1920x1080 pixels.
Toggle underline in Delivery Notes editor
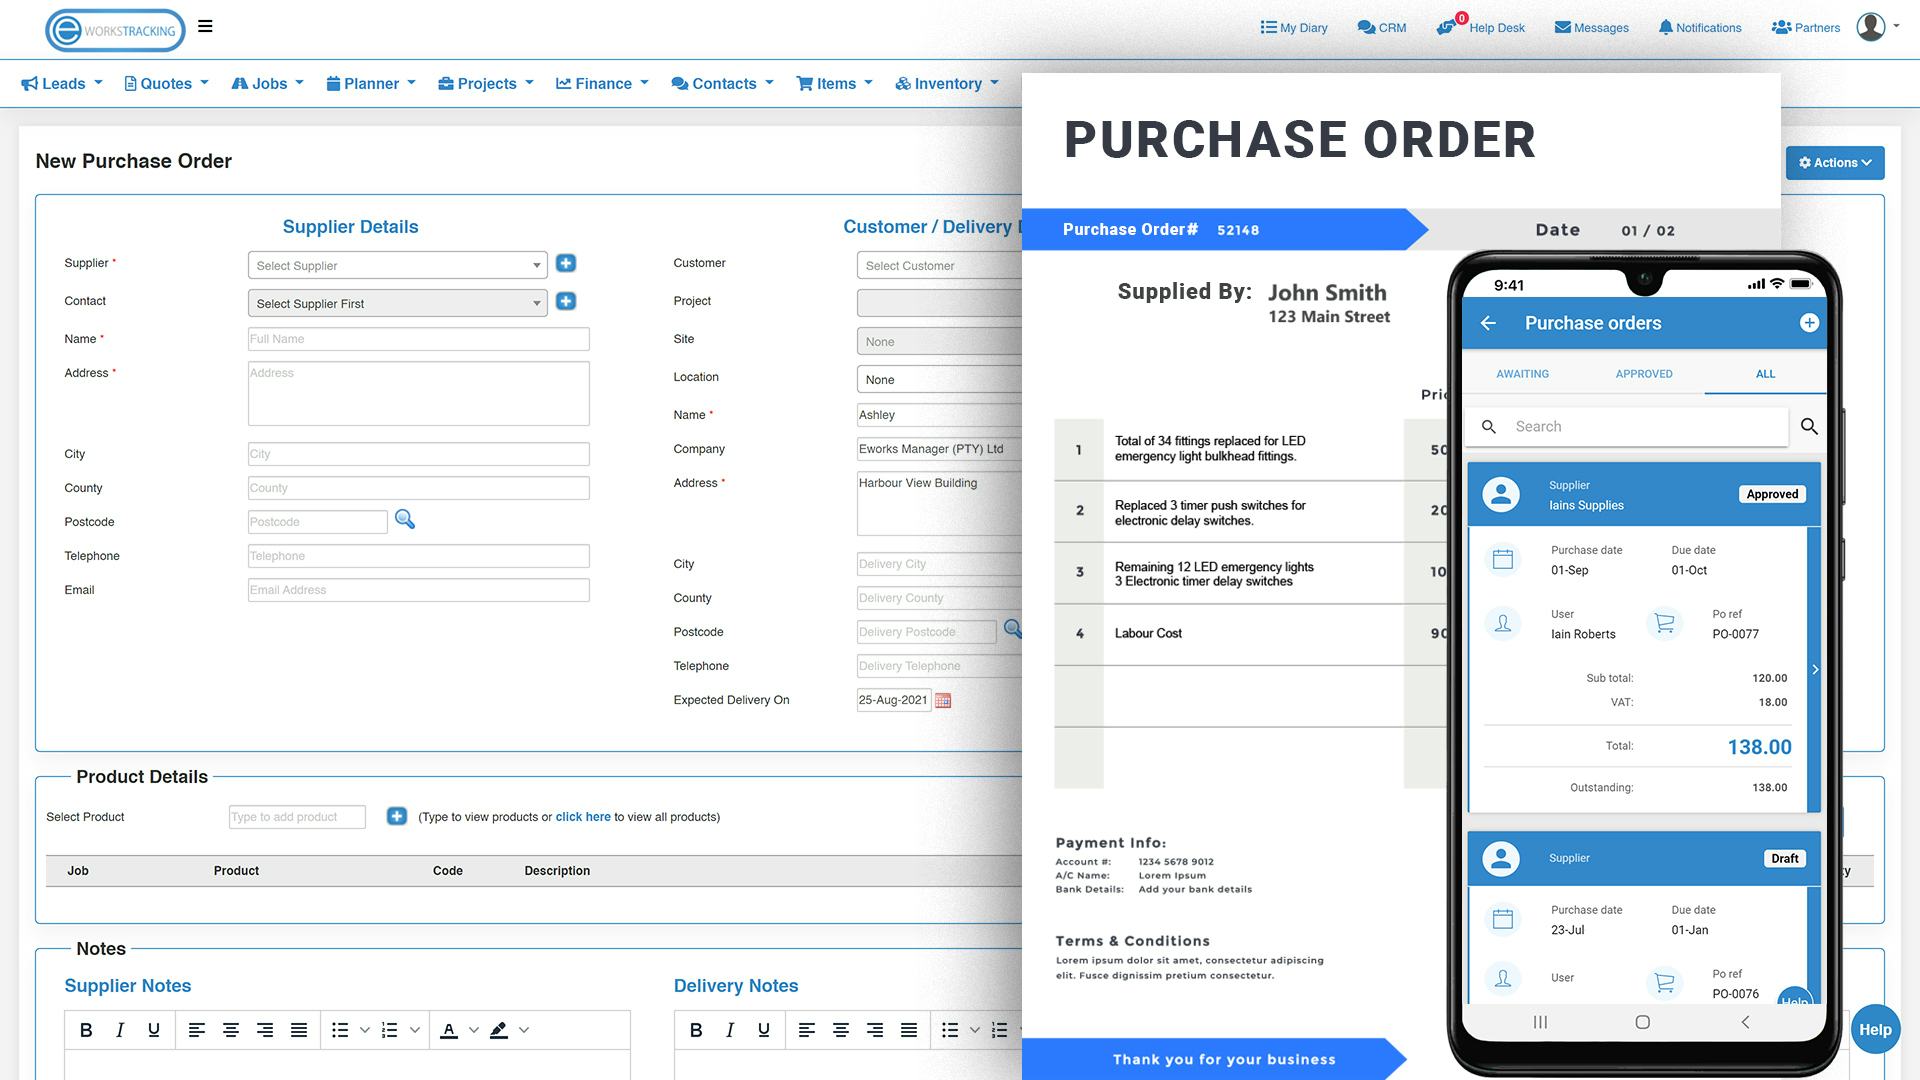coord(764,1030)
